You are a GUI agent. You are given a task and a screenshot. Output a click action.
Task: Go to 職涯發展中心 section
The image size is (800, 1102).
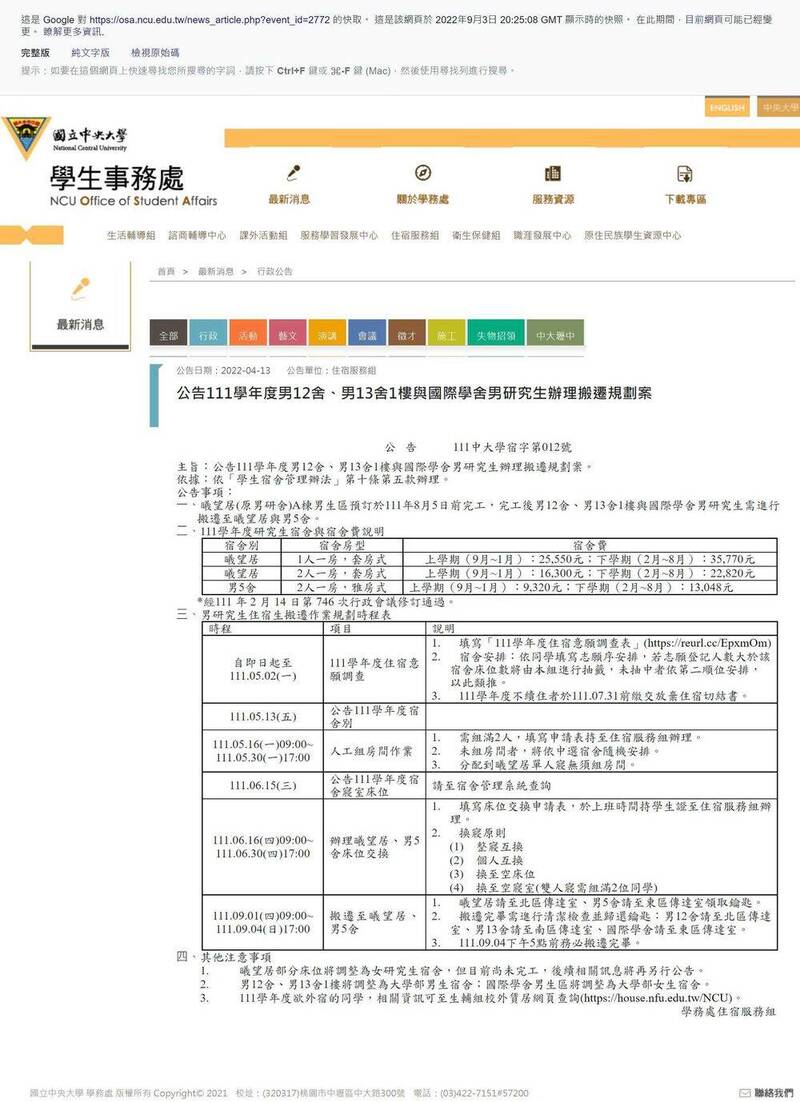pyautogui.click(x=542, y=235)
